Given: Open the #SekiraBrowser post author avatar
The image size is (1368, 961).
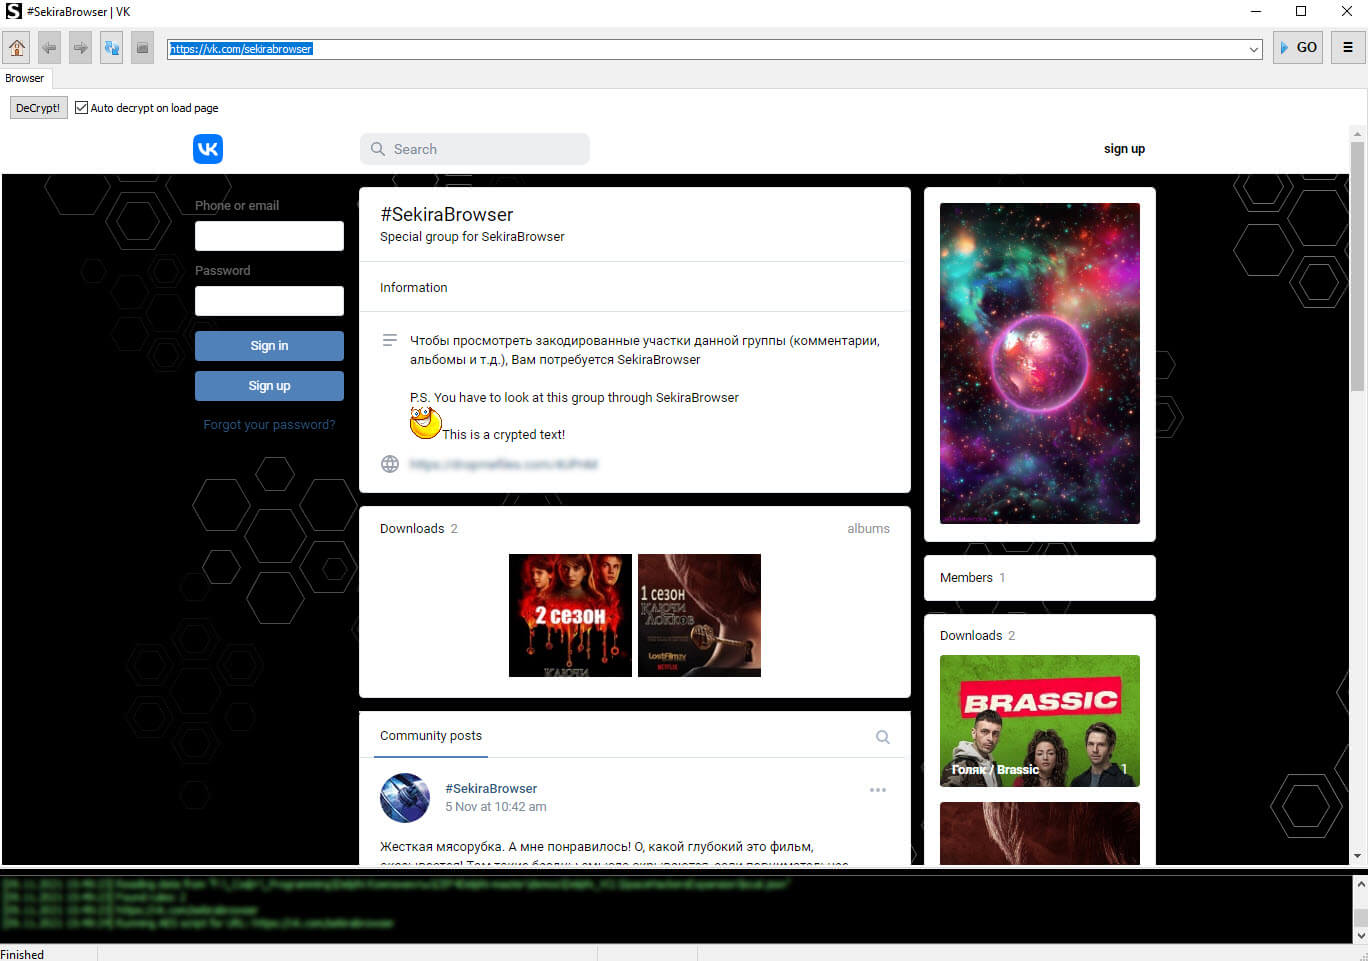Looking at the screenshot, I should click(x=405, y=798).
